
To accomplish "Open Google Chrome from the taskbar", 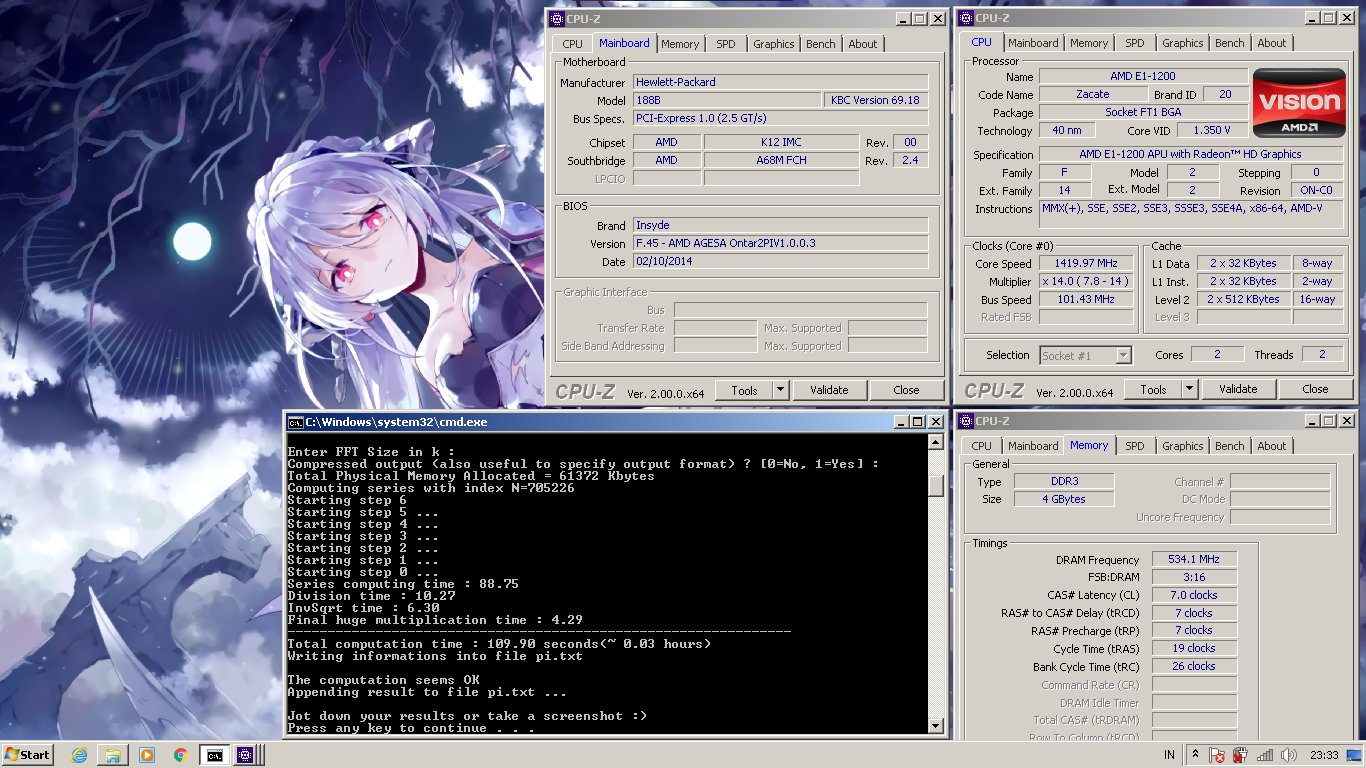I will pos(180,755).
